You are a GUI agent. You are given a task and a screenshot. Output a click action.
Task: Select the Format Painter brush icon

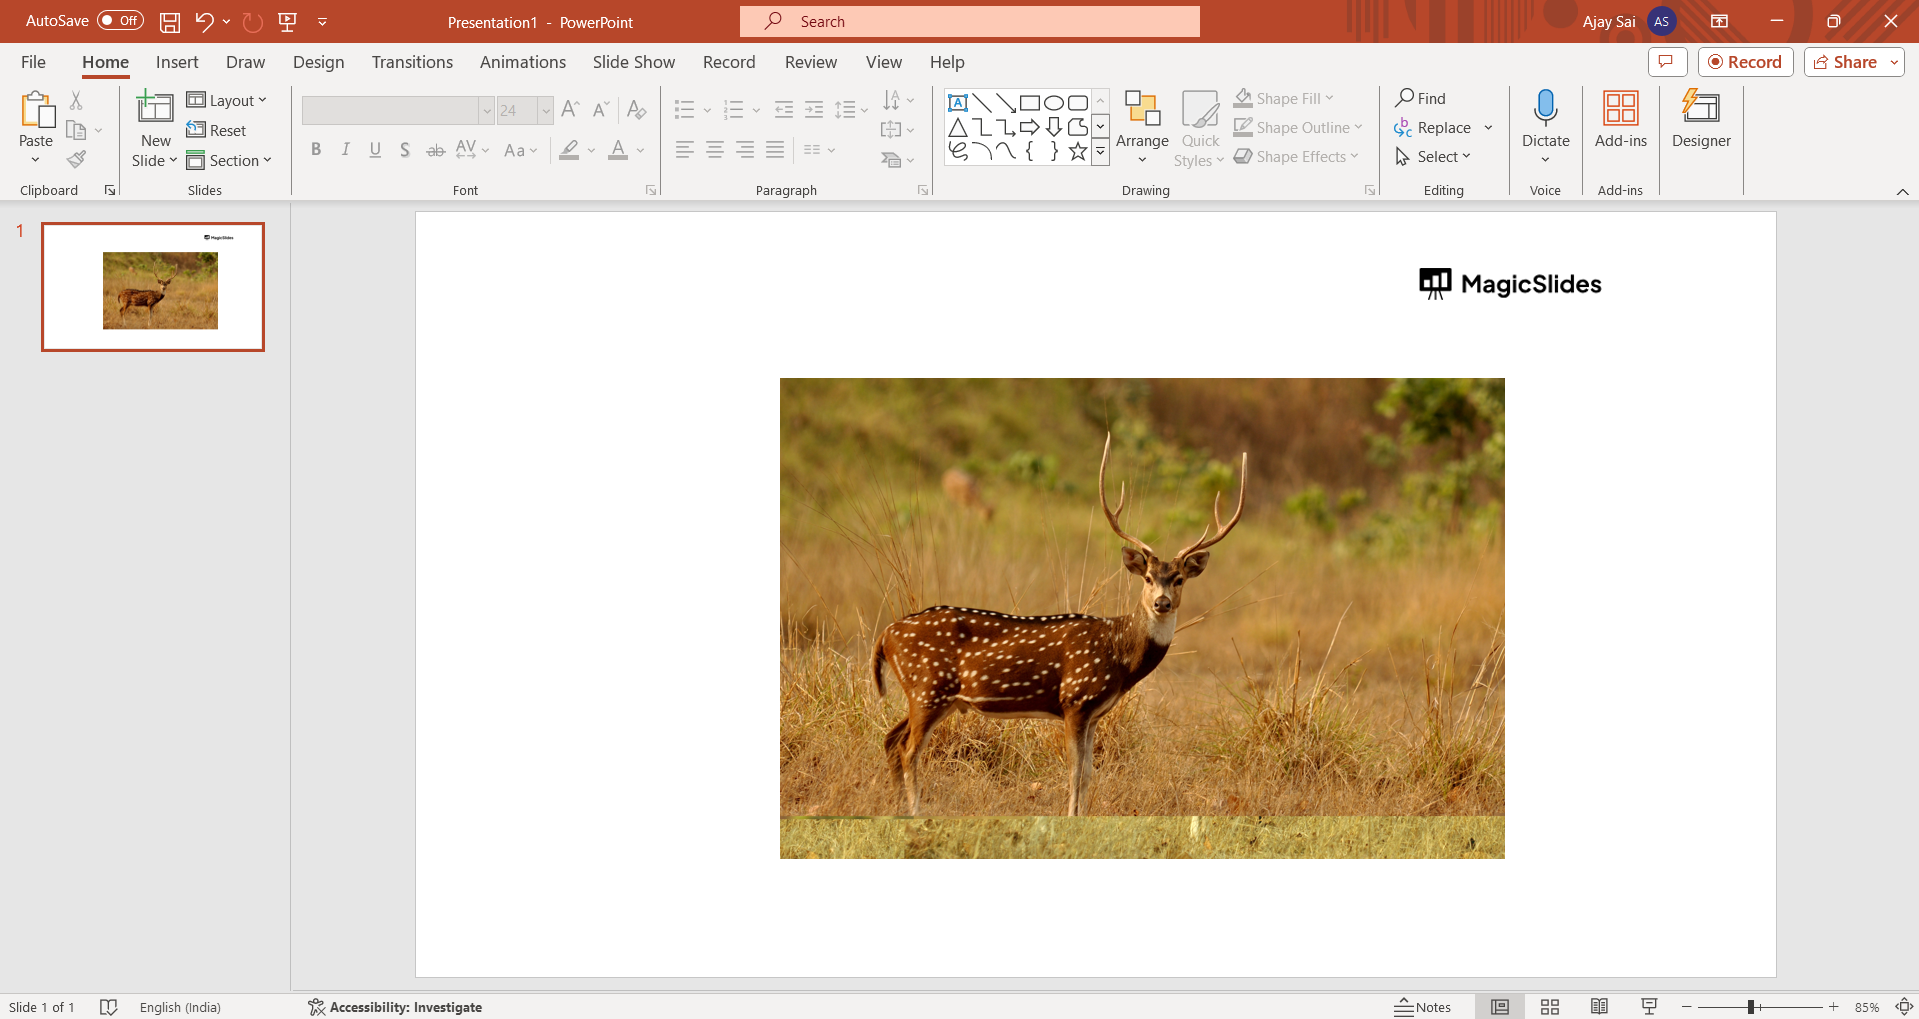coord(76,160)
